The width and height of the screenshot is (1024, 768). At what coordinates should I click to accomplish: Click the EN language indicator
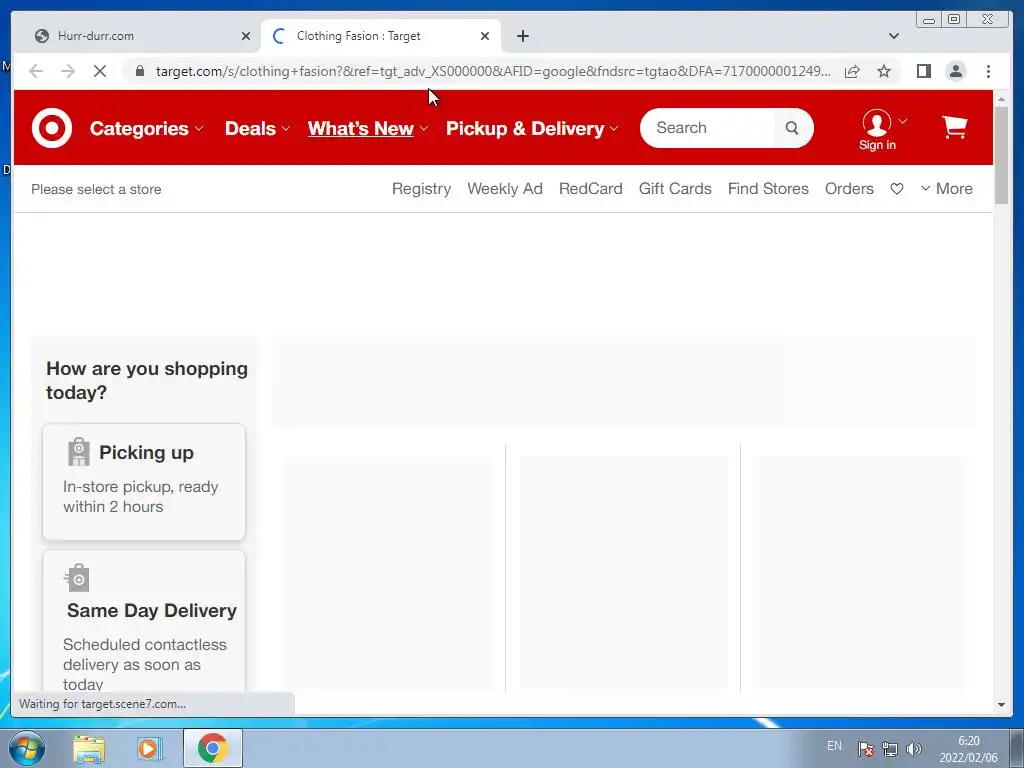click(x=834, y=746)
